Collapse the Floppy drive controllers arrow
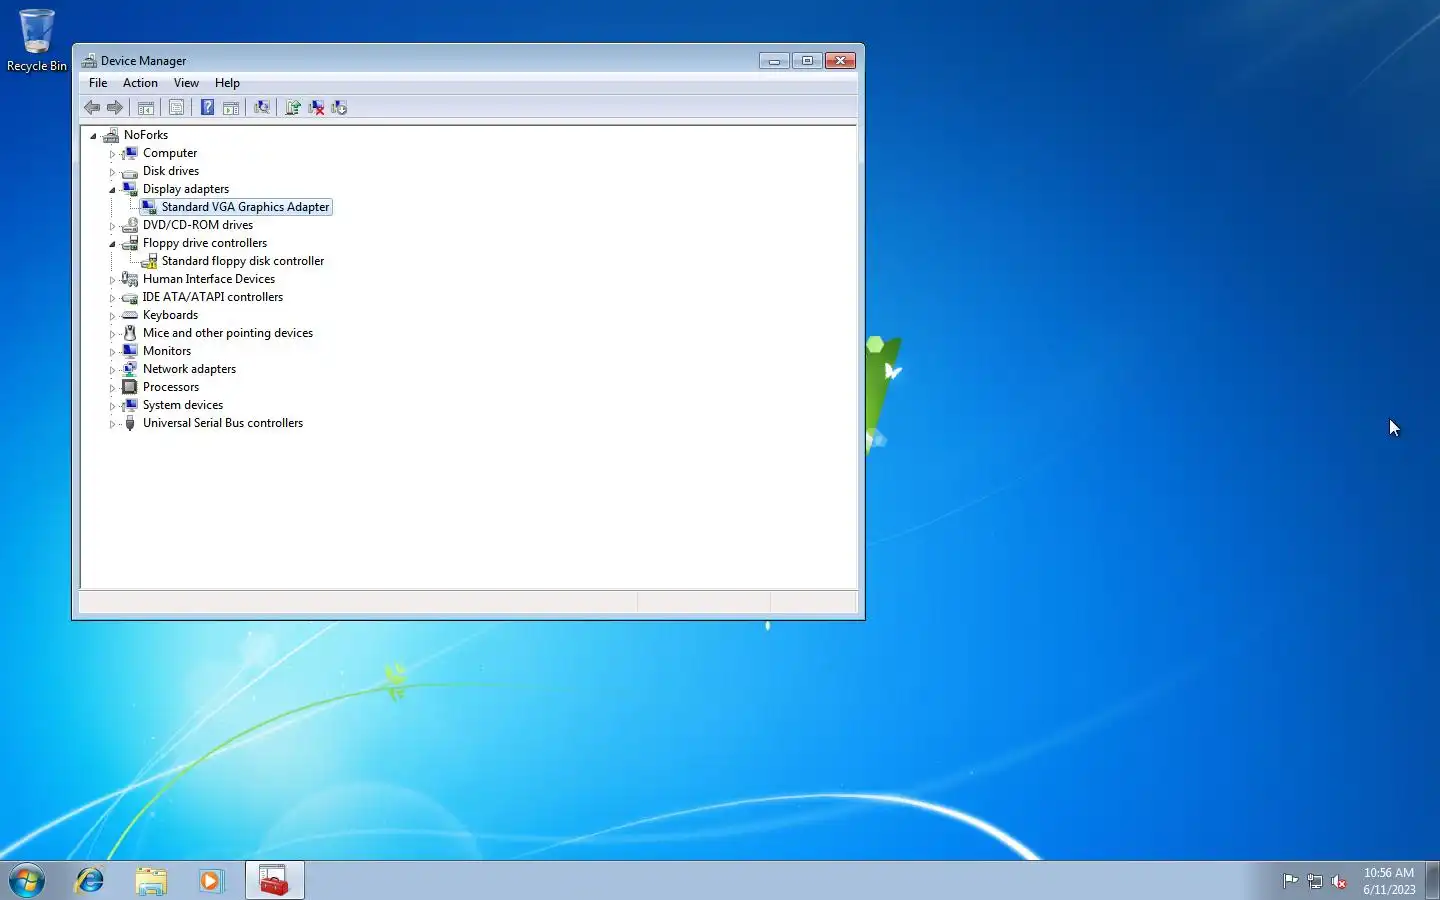 (x=112, y=244)
